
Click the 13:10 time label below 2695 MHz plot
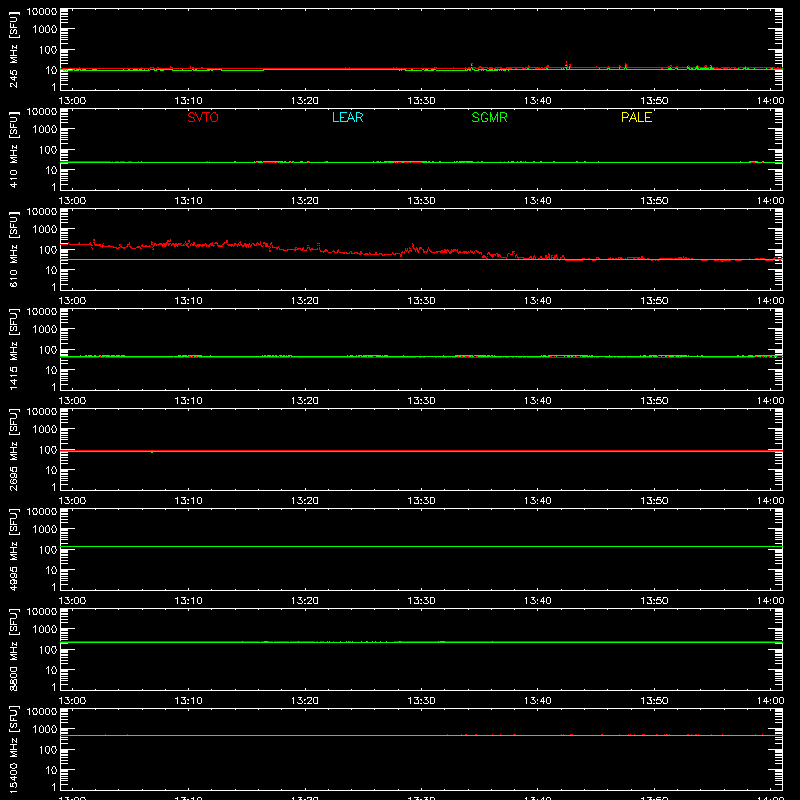pos(188,501)
